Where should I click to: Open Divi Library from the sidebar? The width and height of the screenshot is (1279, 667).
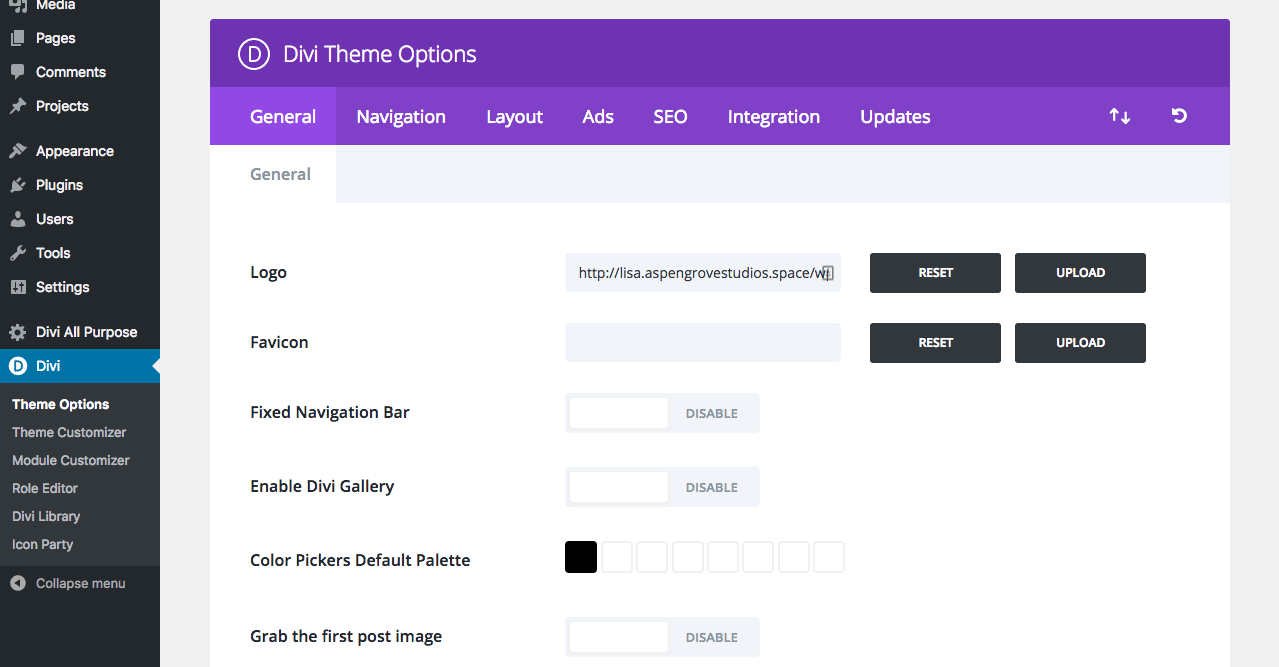coord(46,516)
